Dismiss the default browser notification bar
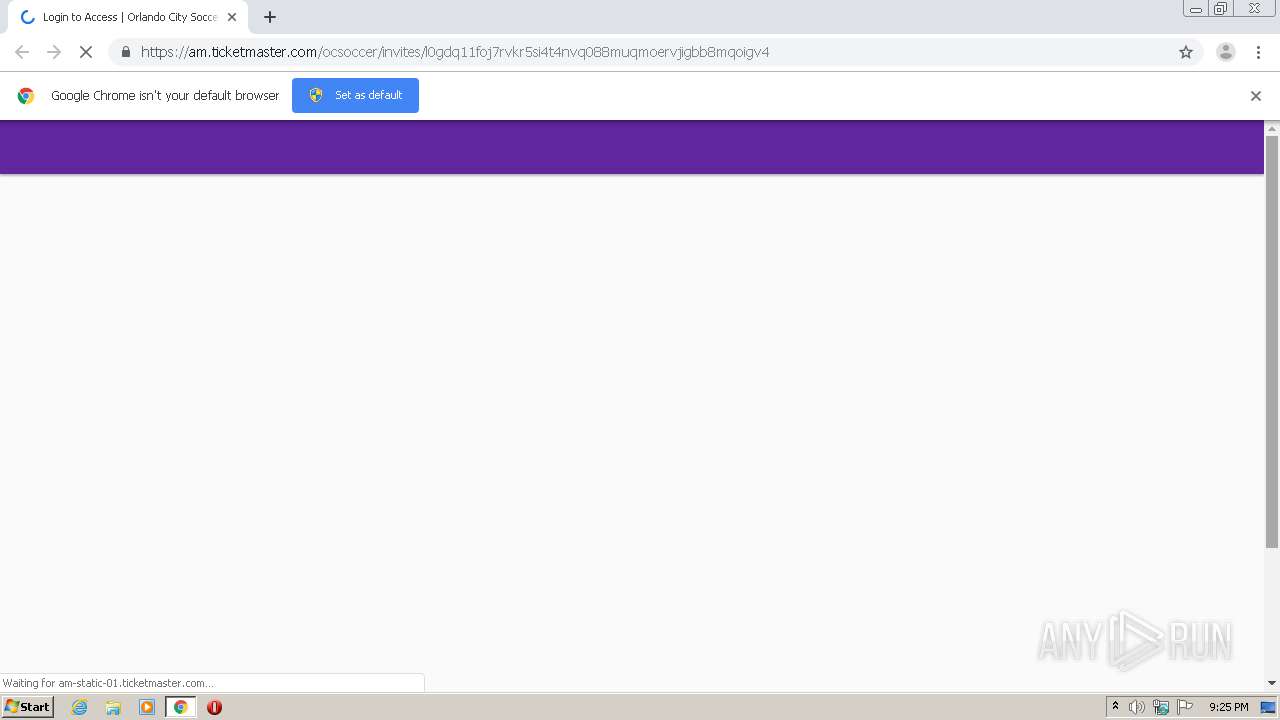The image size is (1280, 720). (x=1256, y=96)
